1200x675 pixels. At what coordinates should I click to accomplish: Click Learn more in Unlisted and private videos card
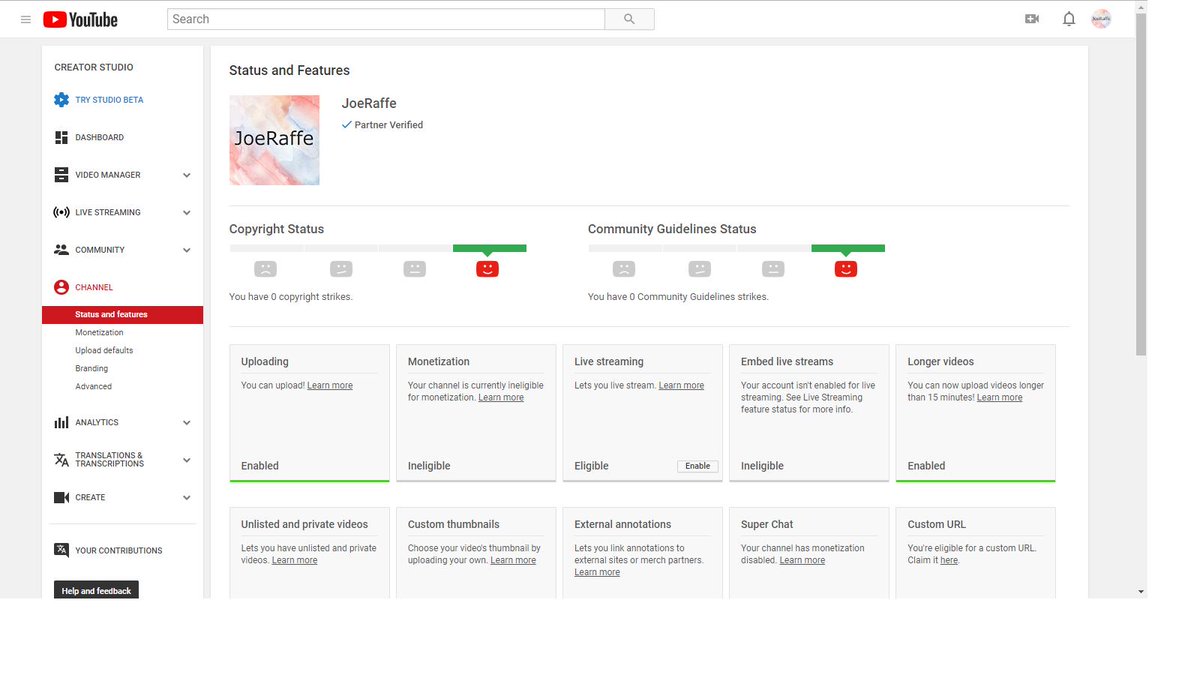(294, 561)
